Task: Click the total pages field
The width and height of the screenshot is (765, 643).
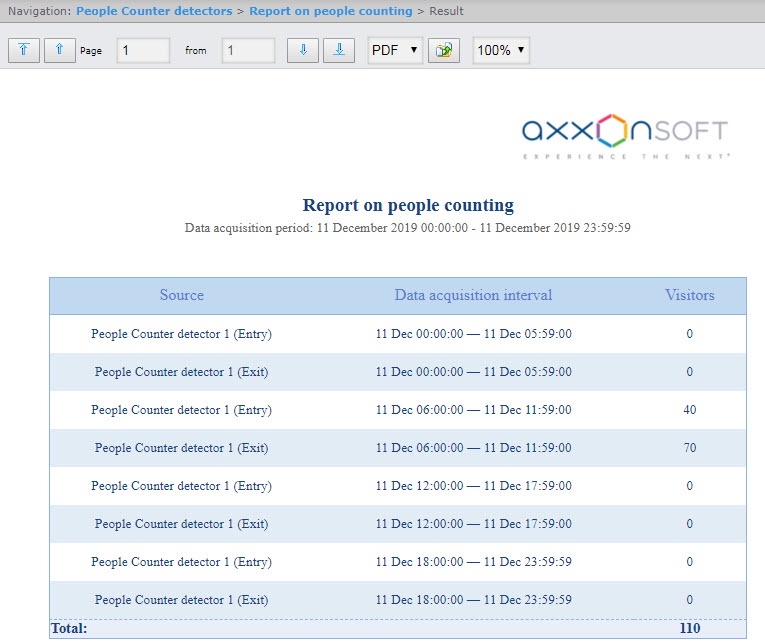Action: (x=248, y=51)
